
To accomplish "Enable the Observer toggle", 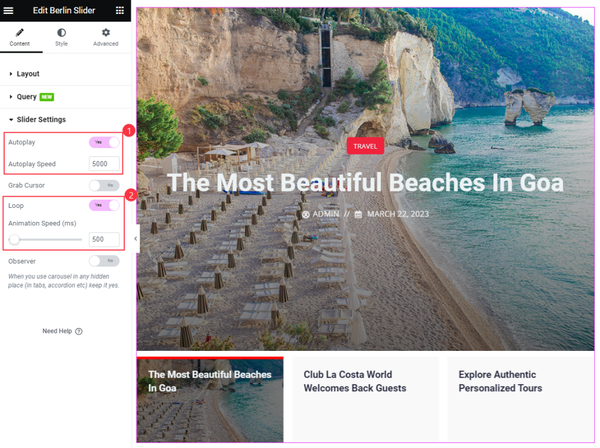I will point(104,261).
